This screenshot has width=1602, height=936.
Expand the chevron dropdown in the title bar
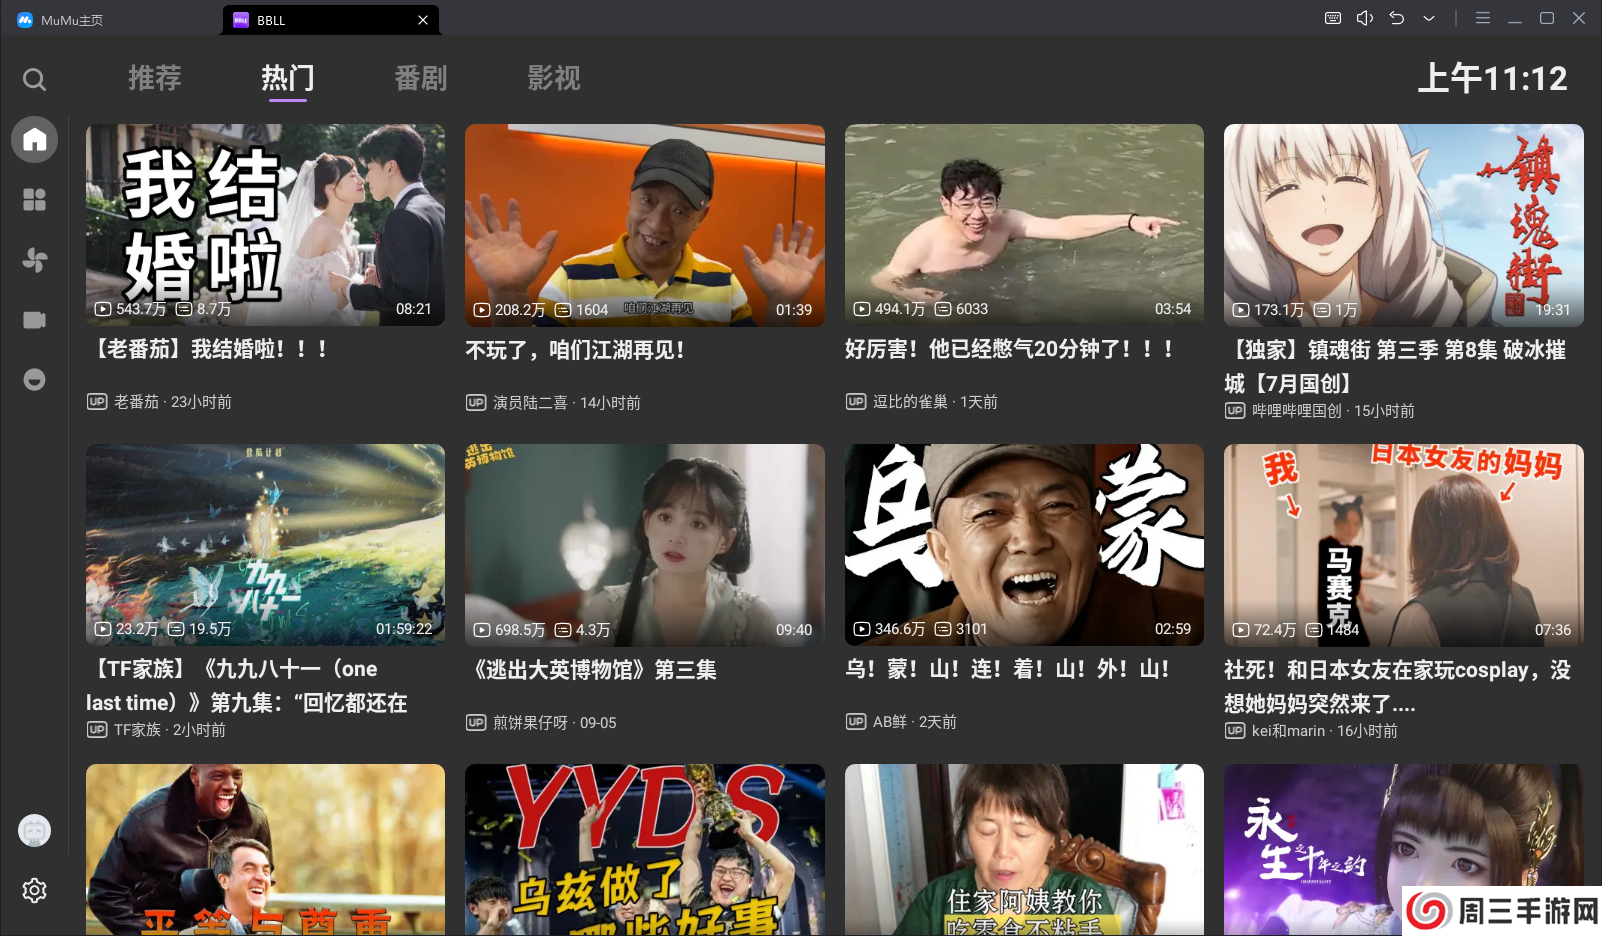(1429, 18)
